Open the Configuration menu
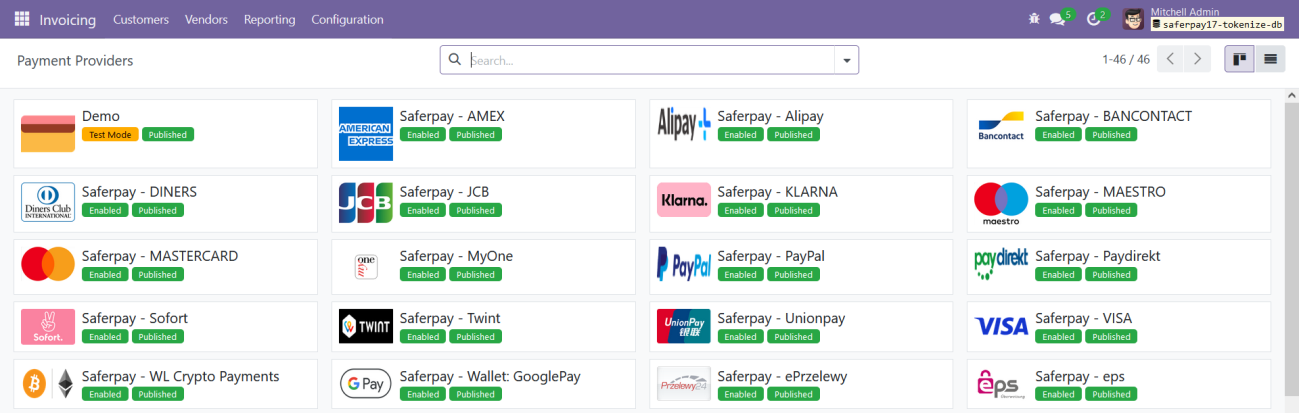Image resolution: width=1299 pixels, height=413 pixels. (347, 19)
